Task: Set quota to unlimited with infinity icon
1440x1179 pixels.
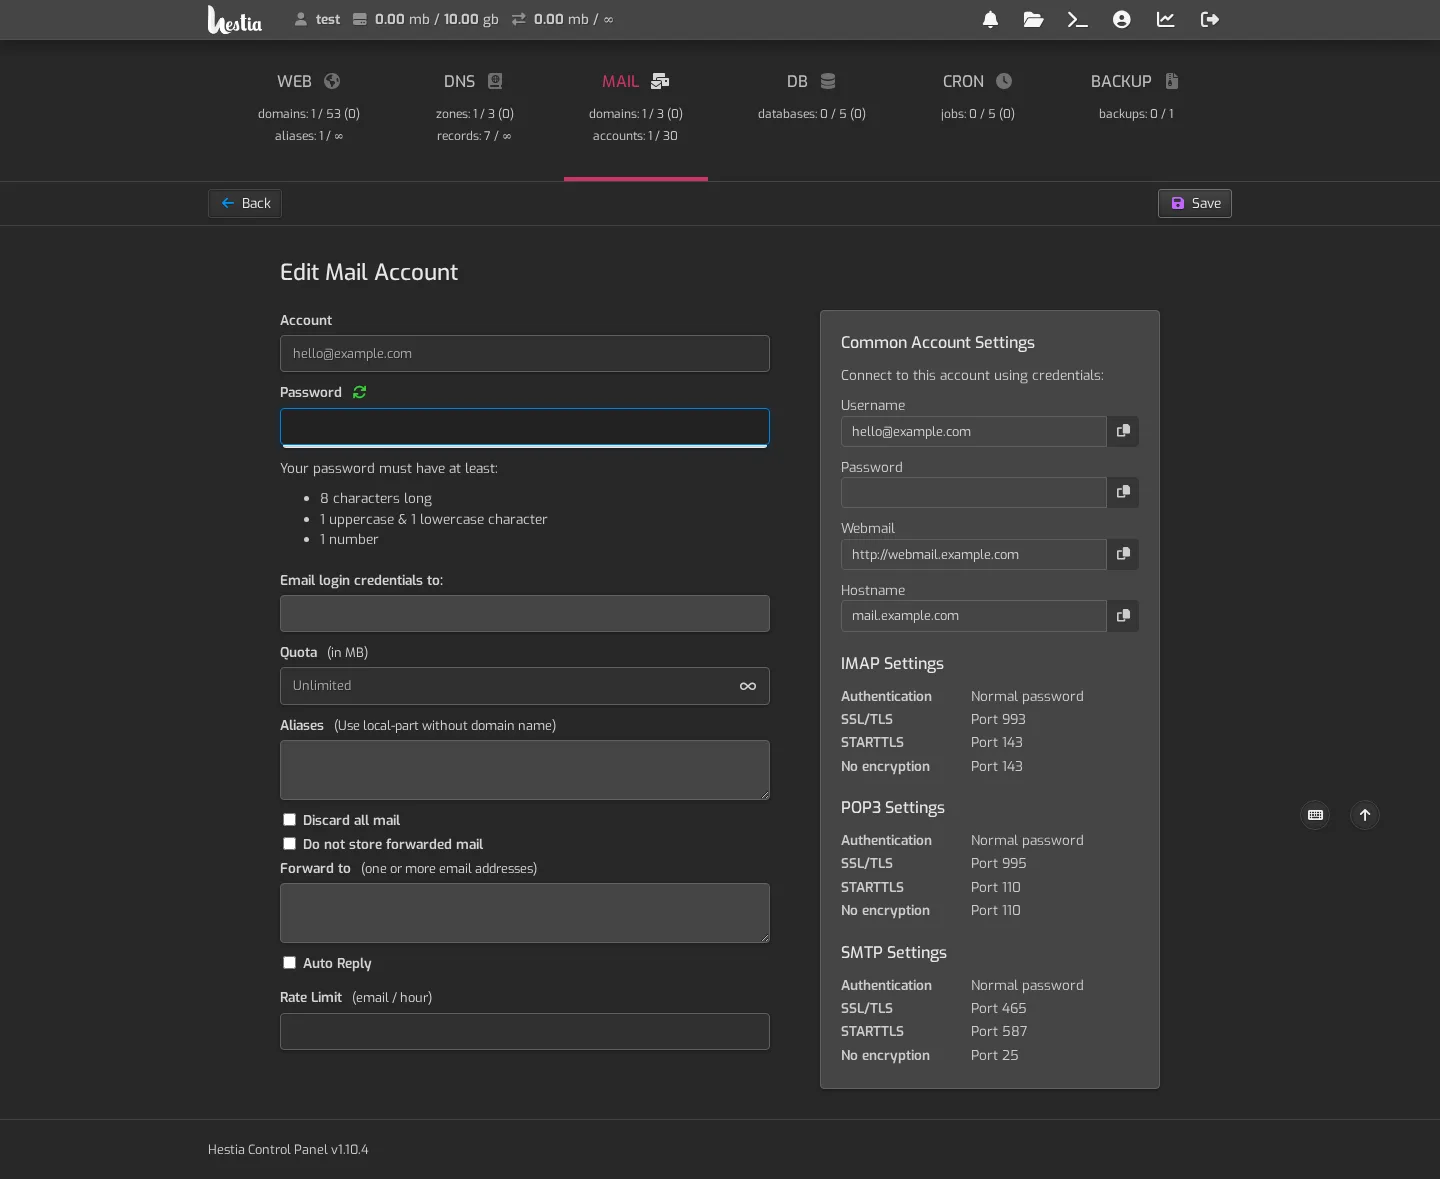Action: pos(748,686)
